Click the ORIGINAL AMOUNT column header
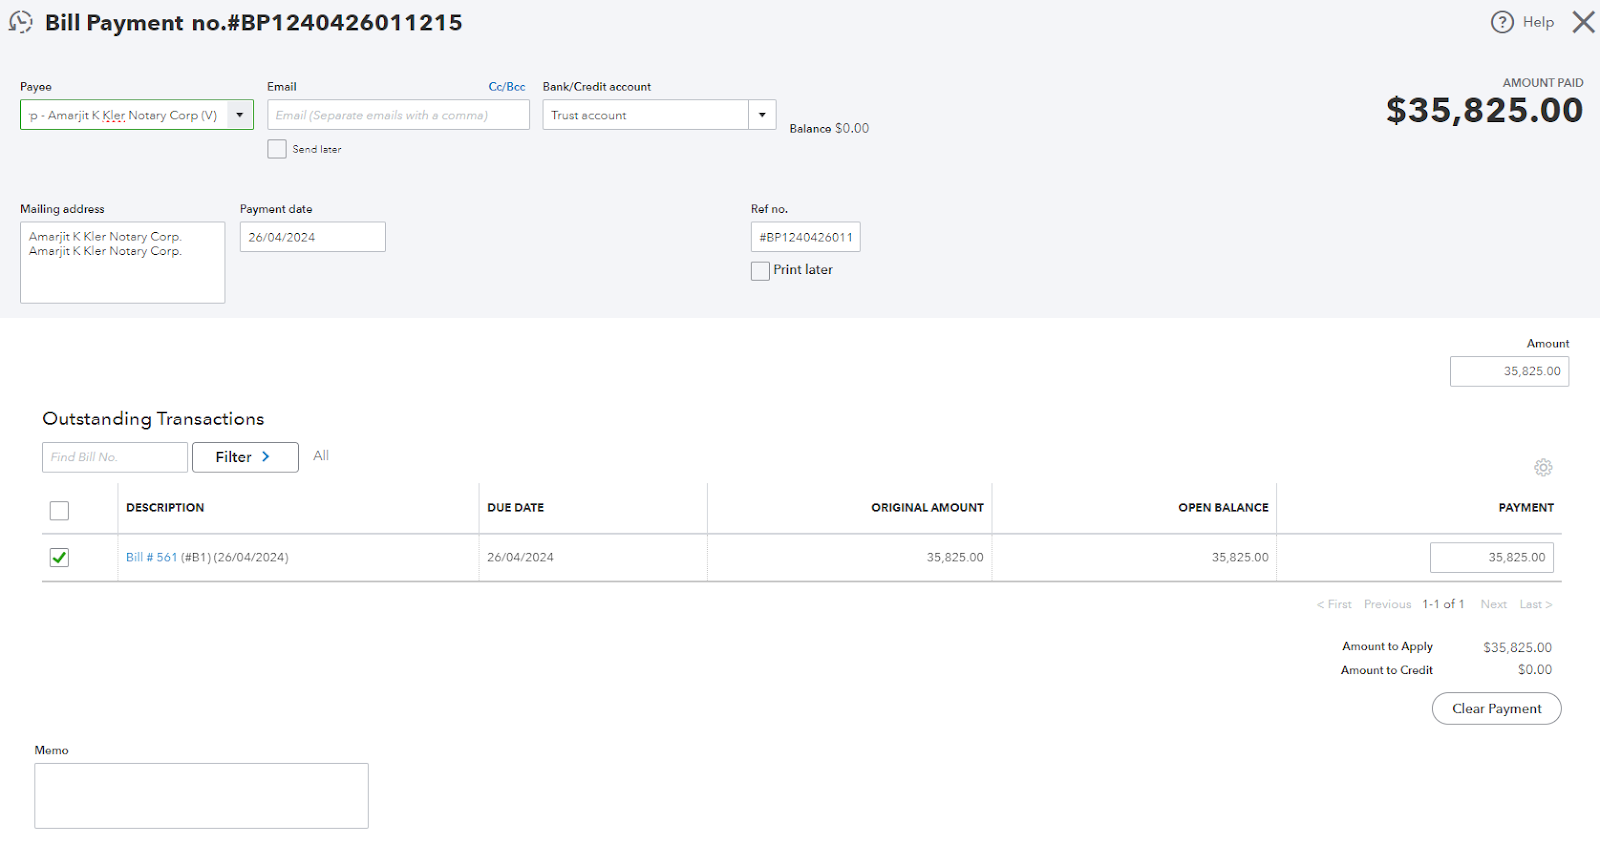1600x845 pixels. [x=927, y=508]
